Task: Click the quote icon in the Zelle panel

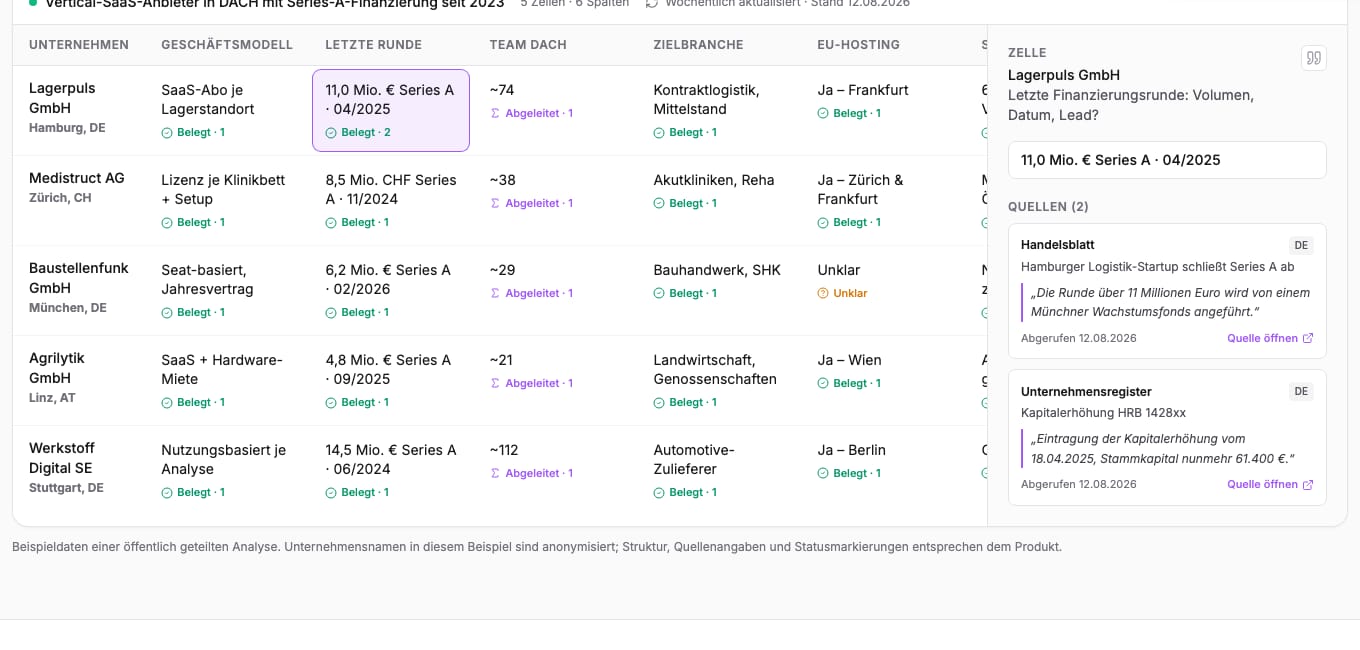Action: 1314,58
